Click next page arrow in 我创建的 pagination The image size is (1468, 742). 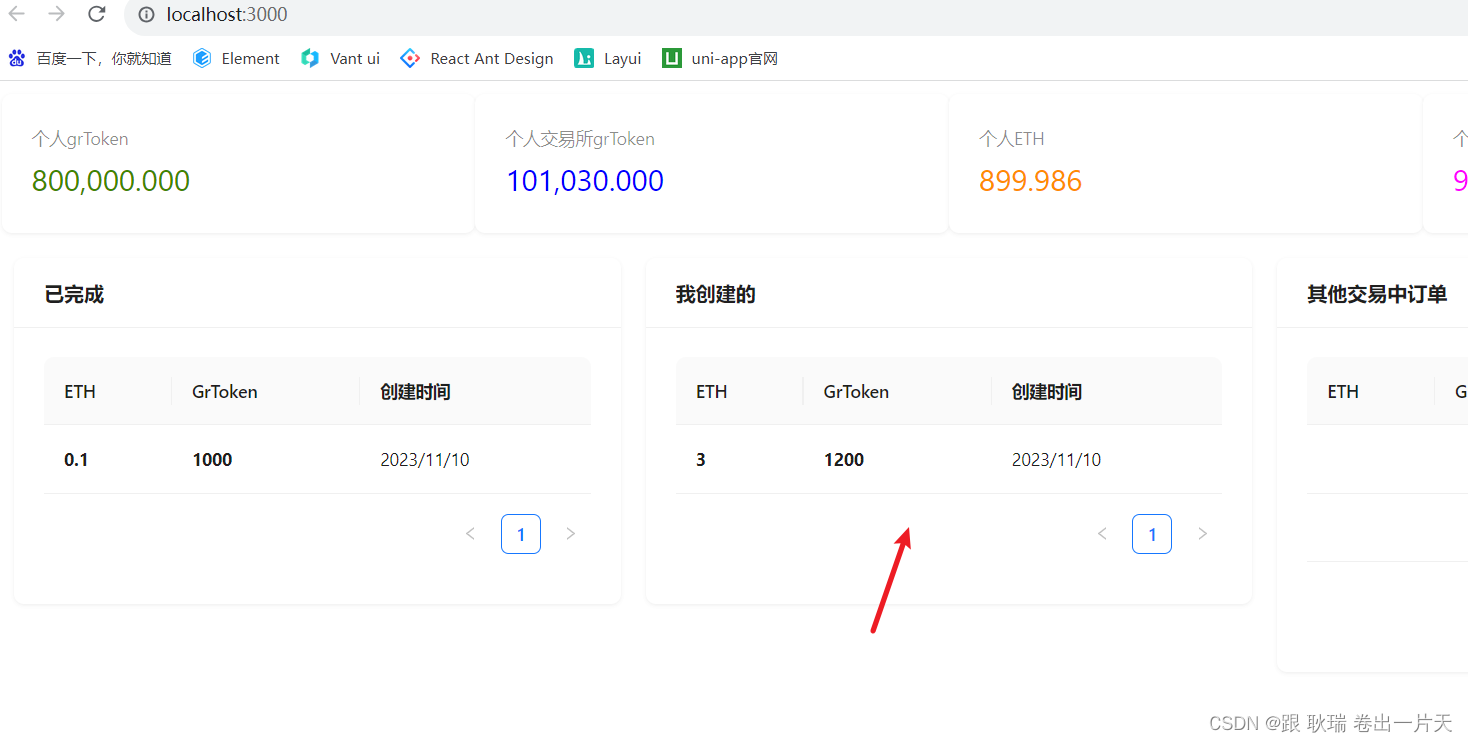pos(1203,534)
